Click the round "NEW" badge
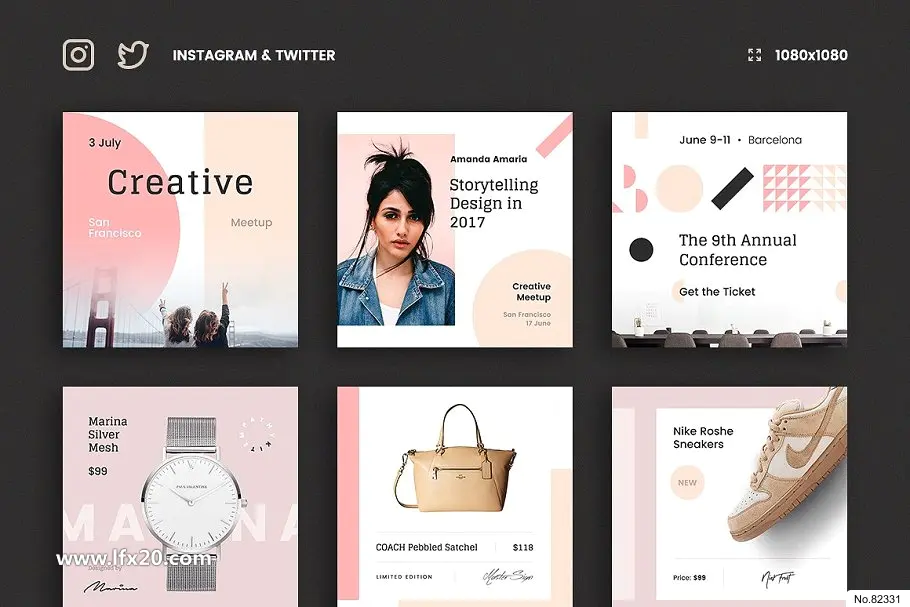Viewport: 910px width, 607px height. [x=687, y=482]
